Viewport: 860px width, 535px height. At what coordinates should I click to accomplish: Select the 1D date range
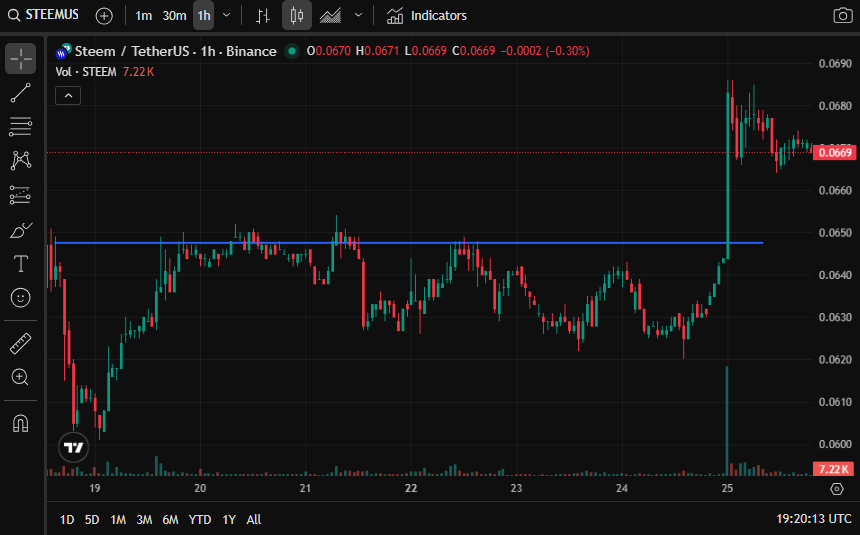(x=67, y=520)
